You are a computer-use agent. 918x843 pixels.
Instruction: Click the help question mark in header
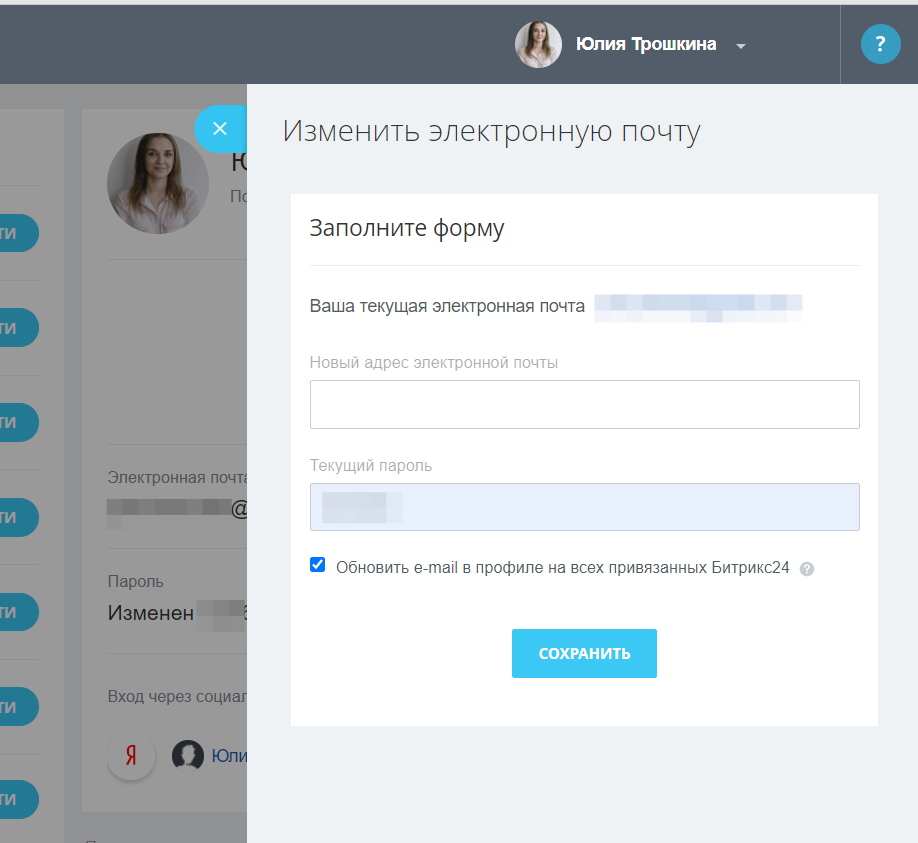tap(880, 44)
